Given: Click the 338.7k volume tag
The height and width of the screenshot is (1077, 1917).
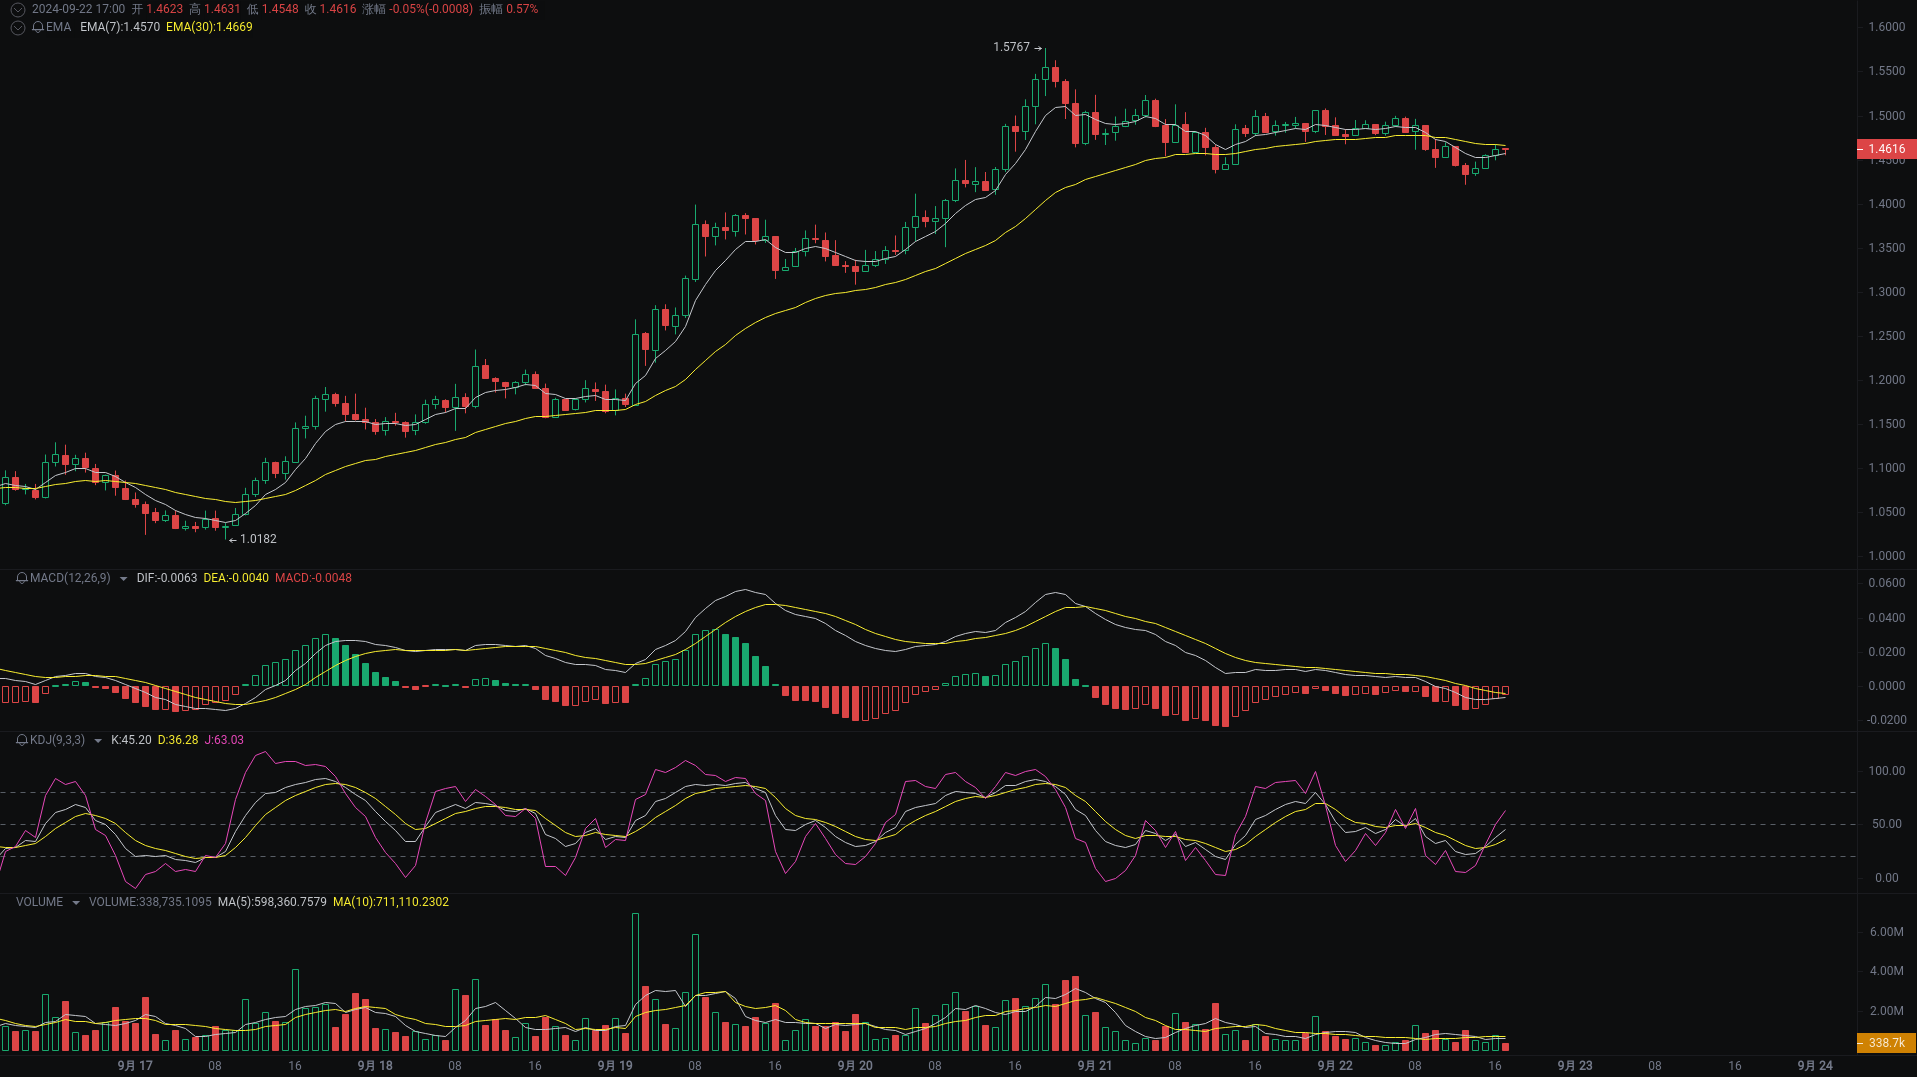Looking at the screenshot, I should (x=1884, y=1041).
